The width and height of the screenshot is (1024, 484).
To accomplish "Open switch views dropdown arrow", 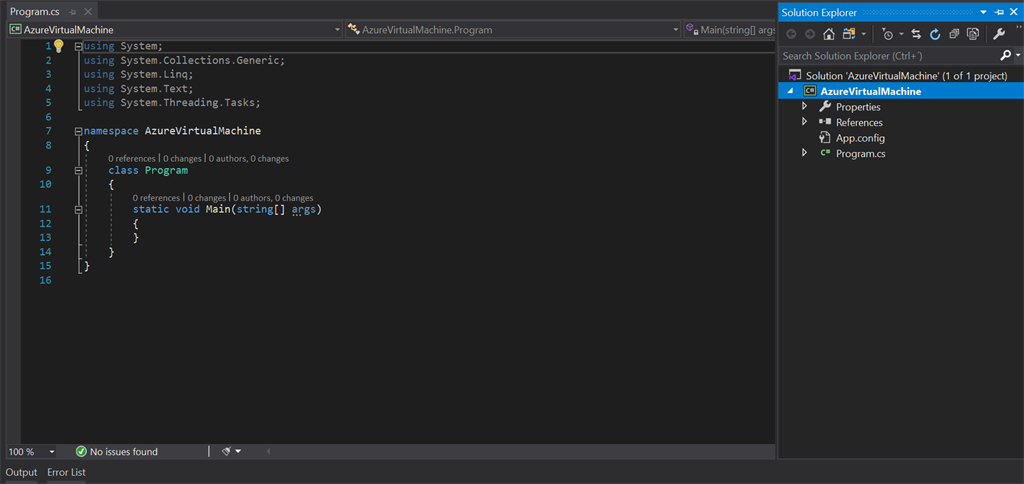I will point(863,34).
